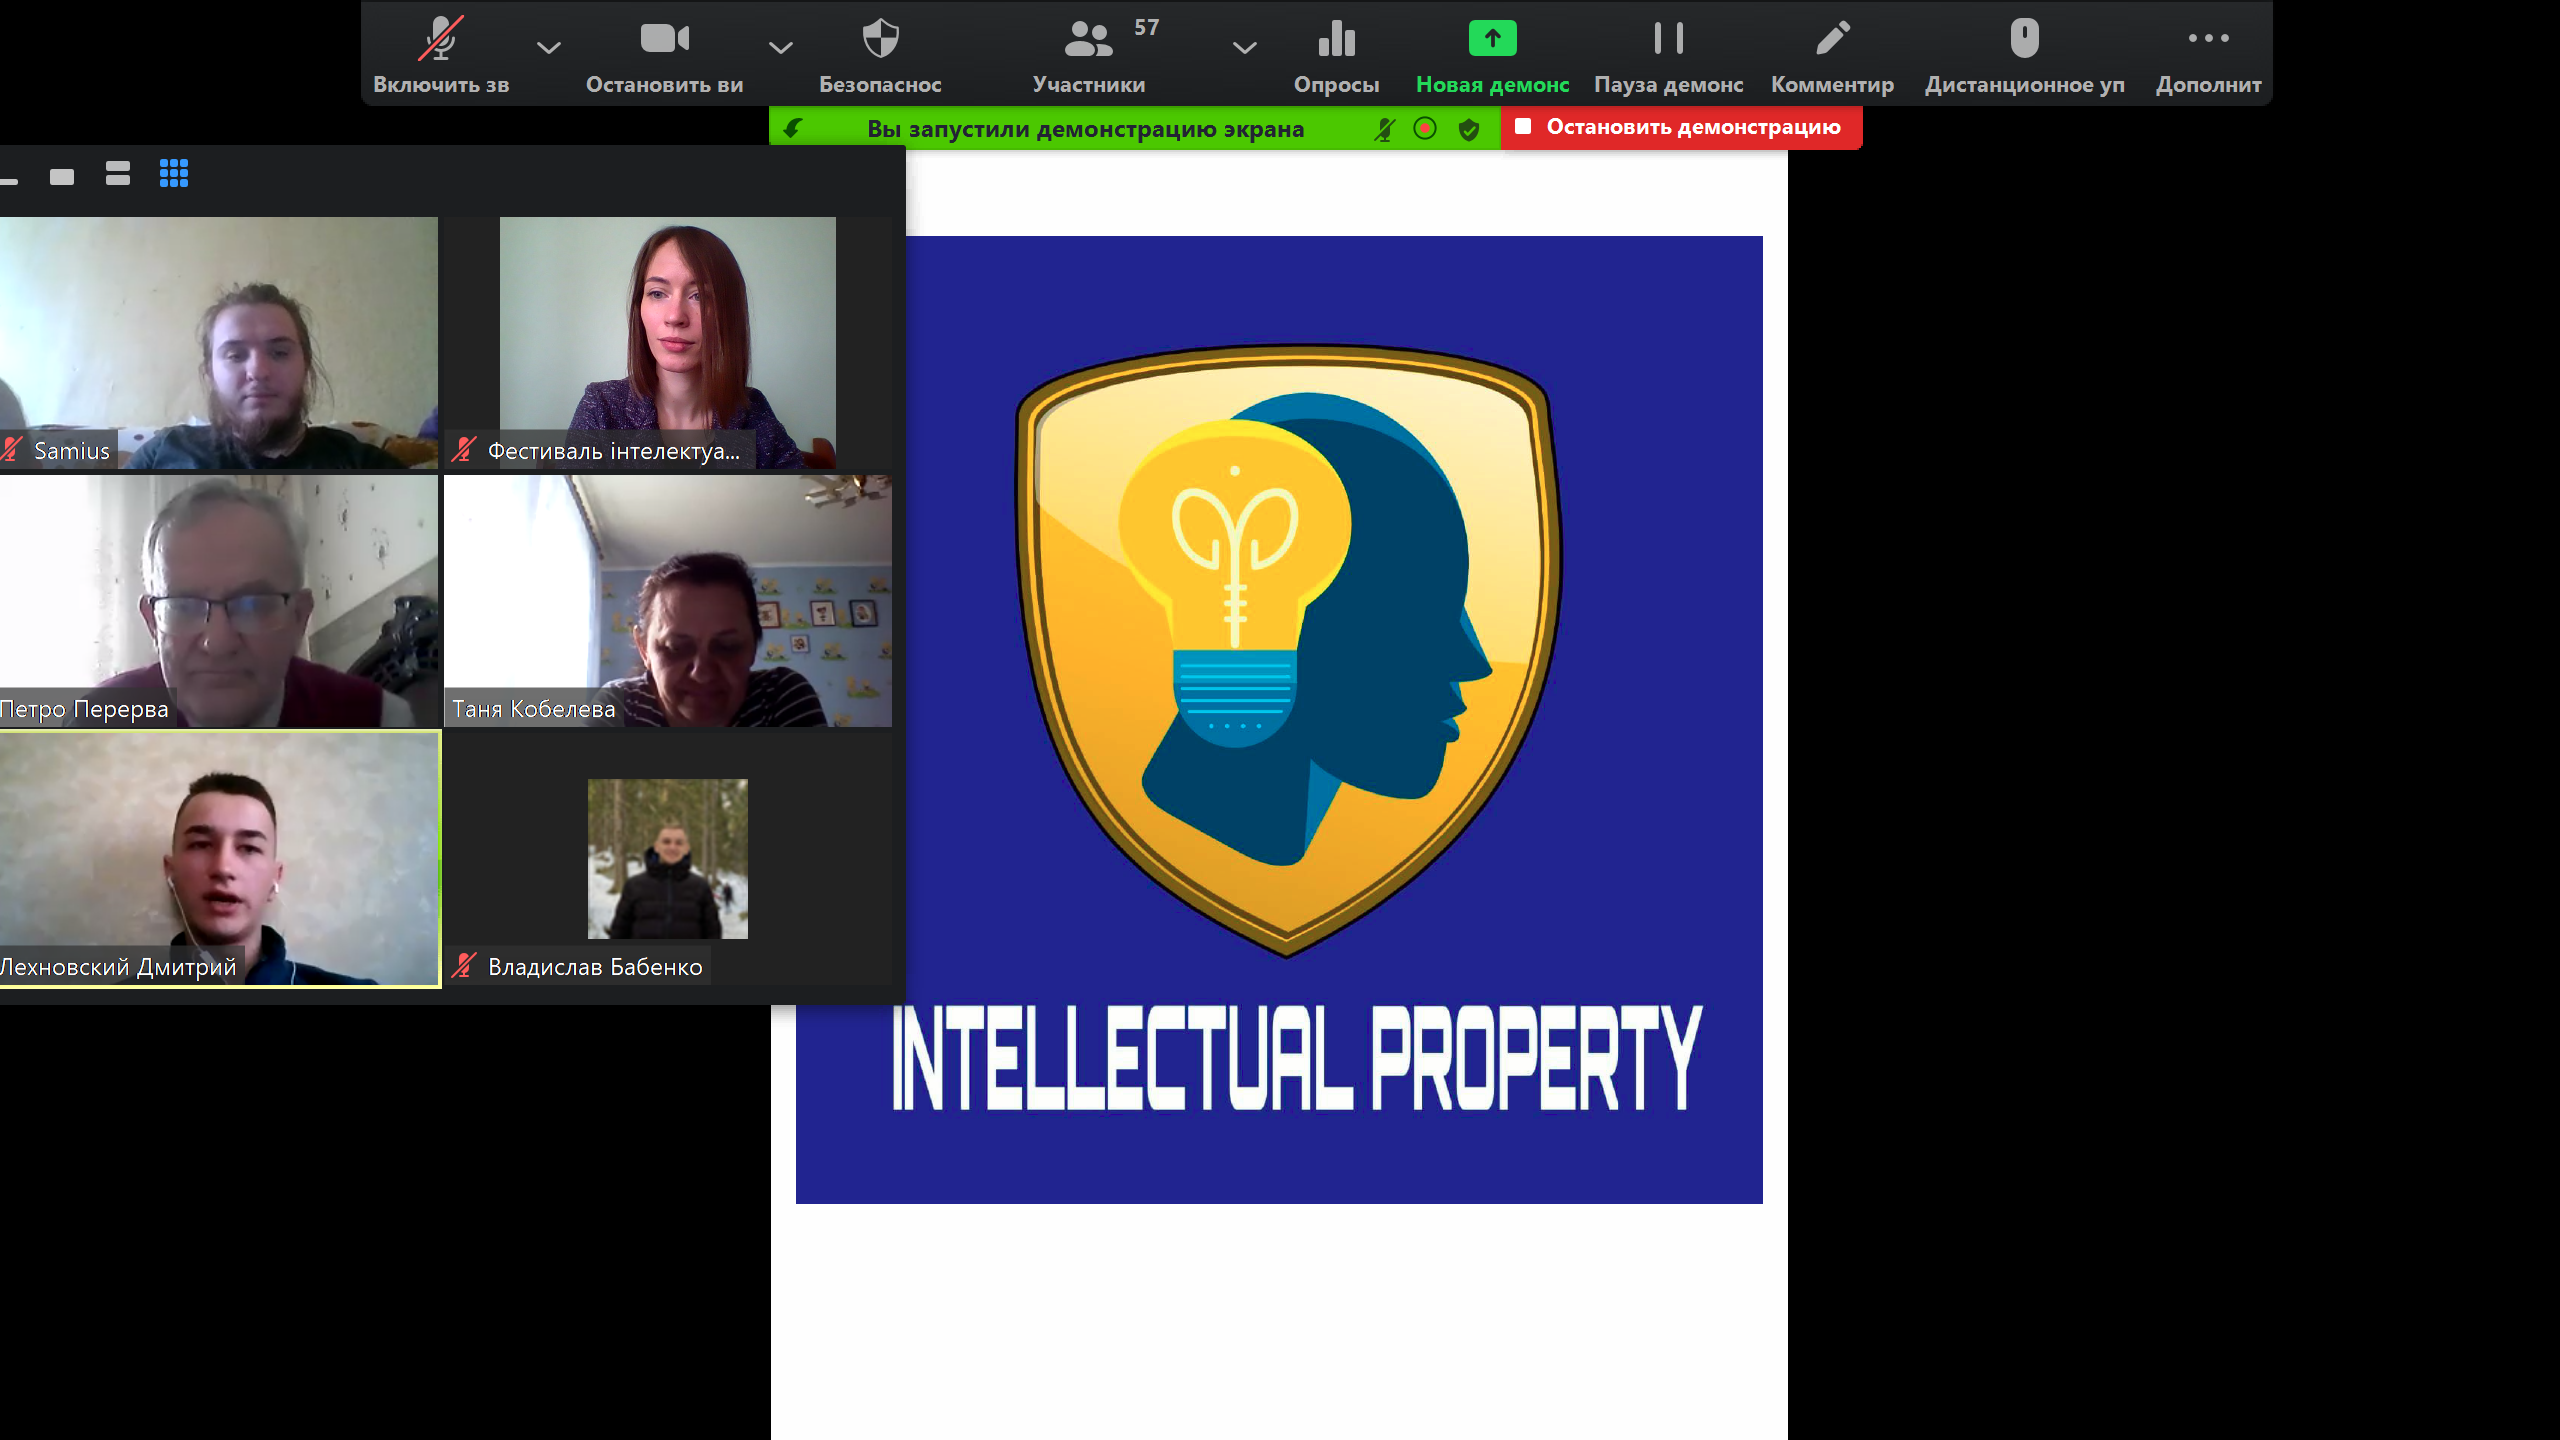Click the recording indicator in green bar
2560x1440 pixels.
coord(1425,128)
